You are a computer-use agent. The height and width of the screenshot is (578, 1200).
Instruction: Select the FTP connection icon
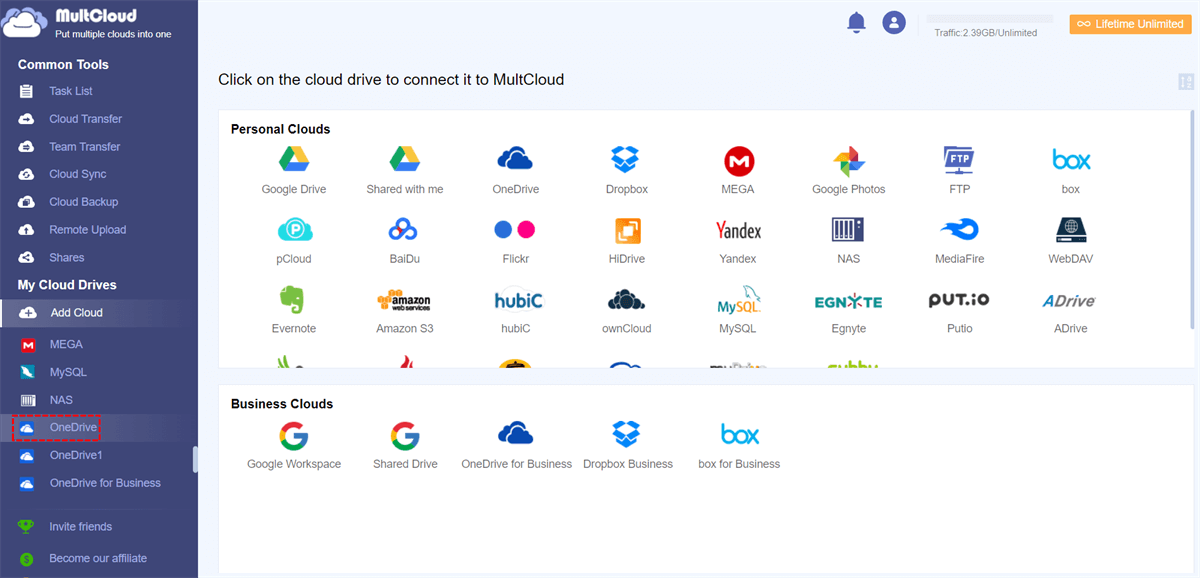click(959, 159)
